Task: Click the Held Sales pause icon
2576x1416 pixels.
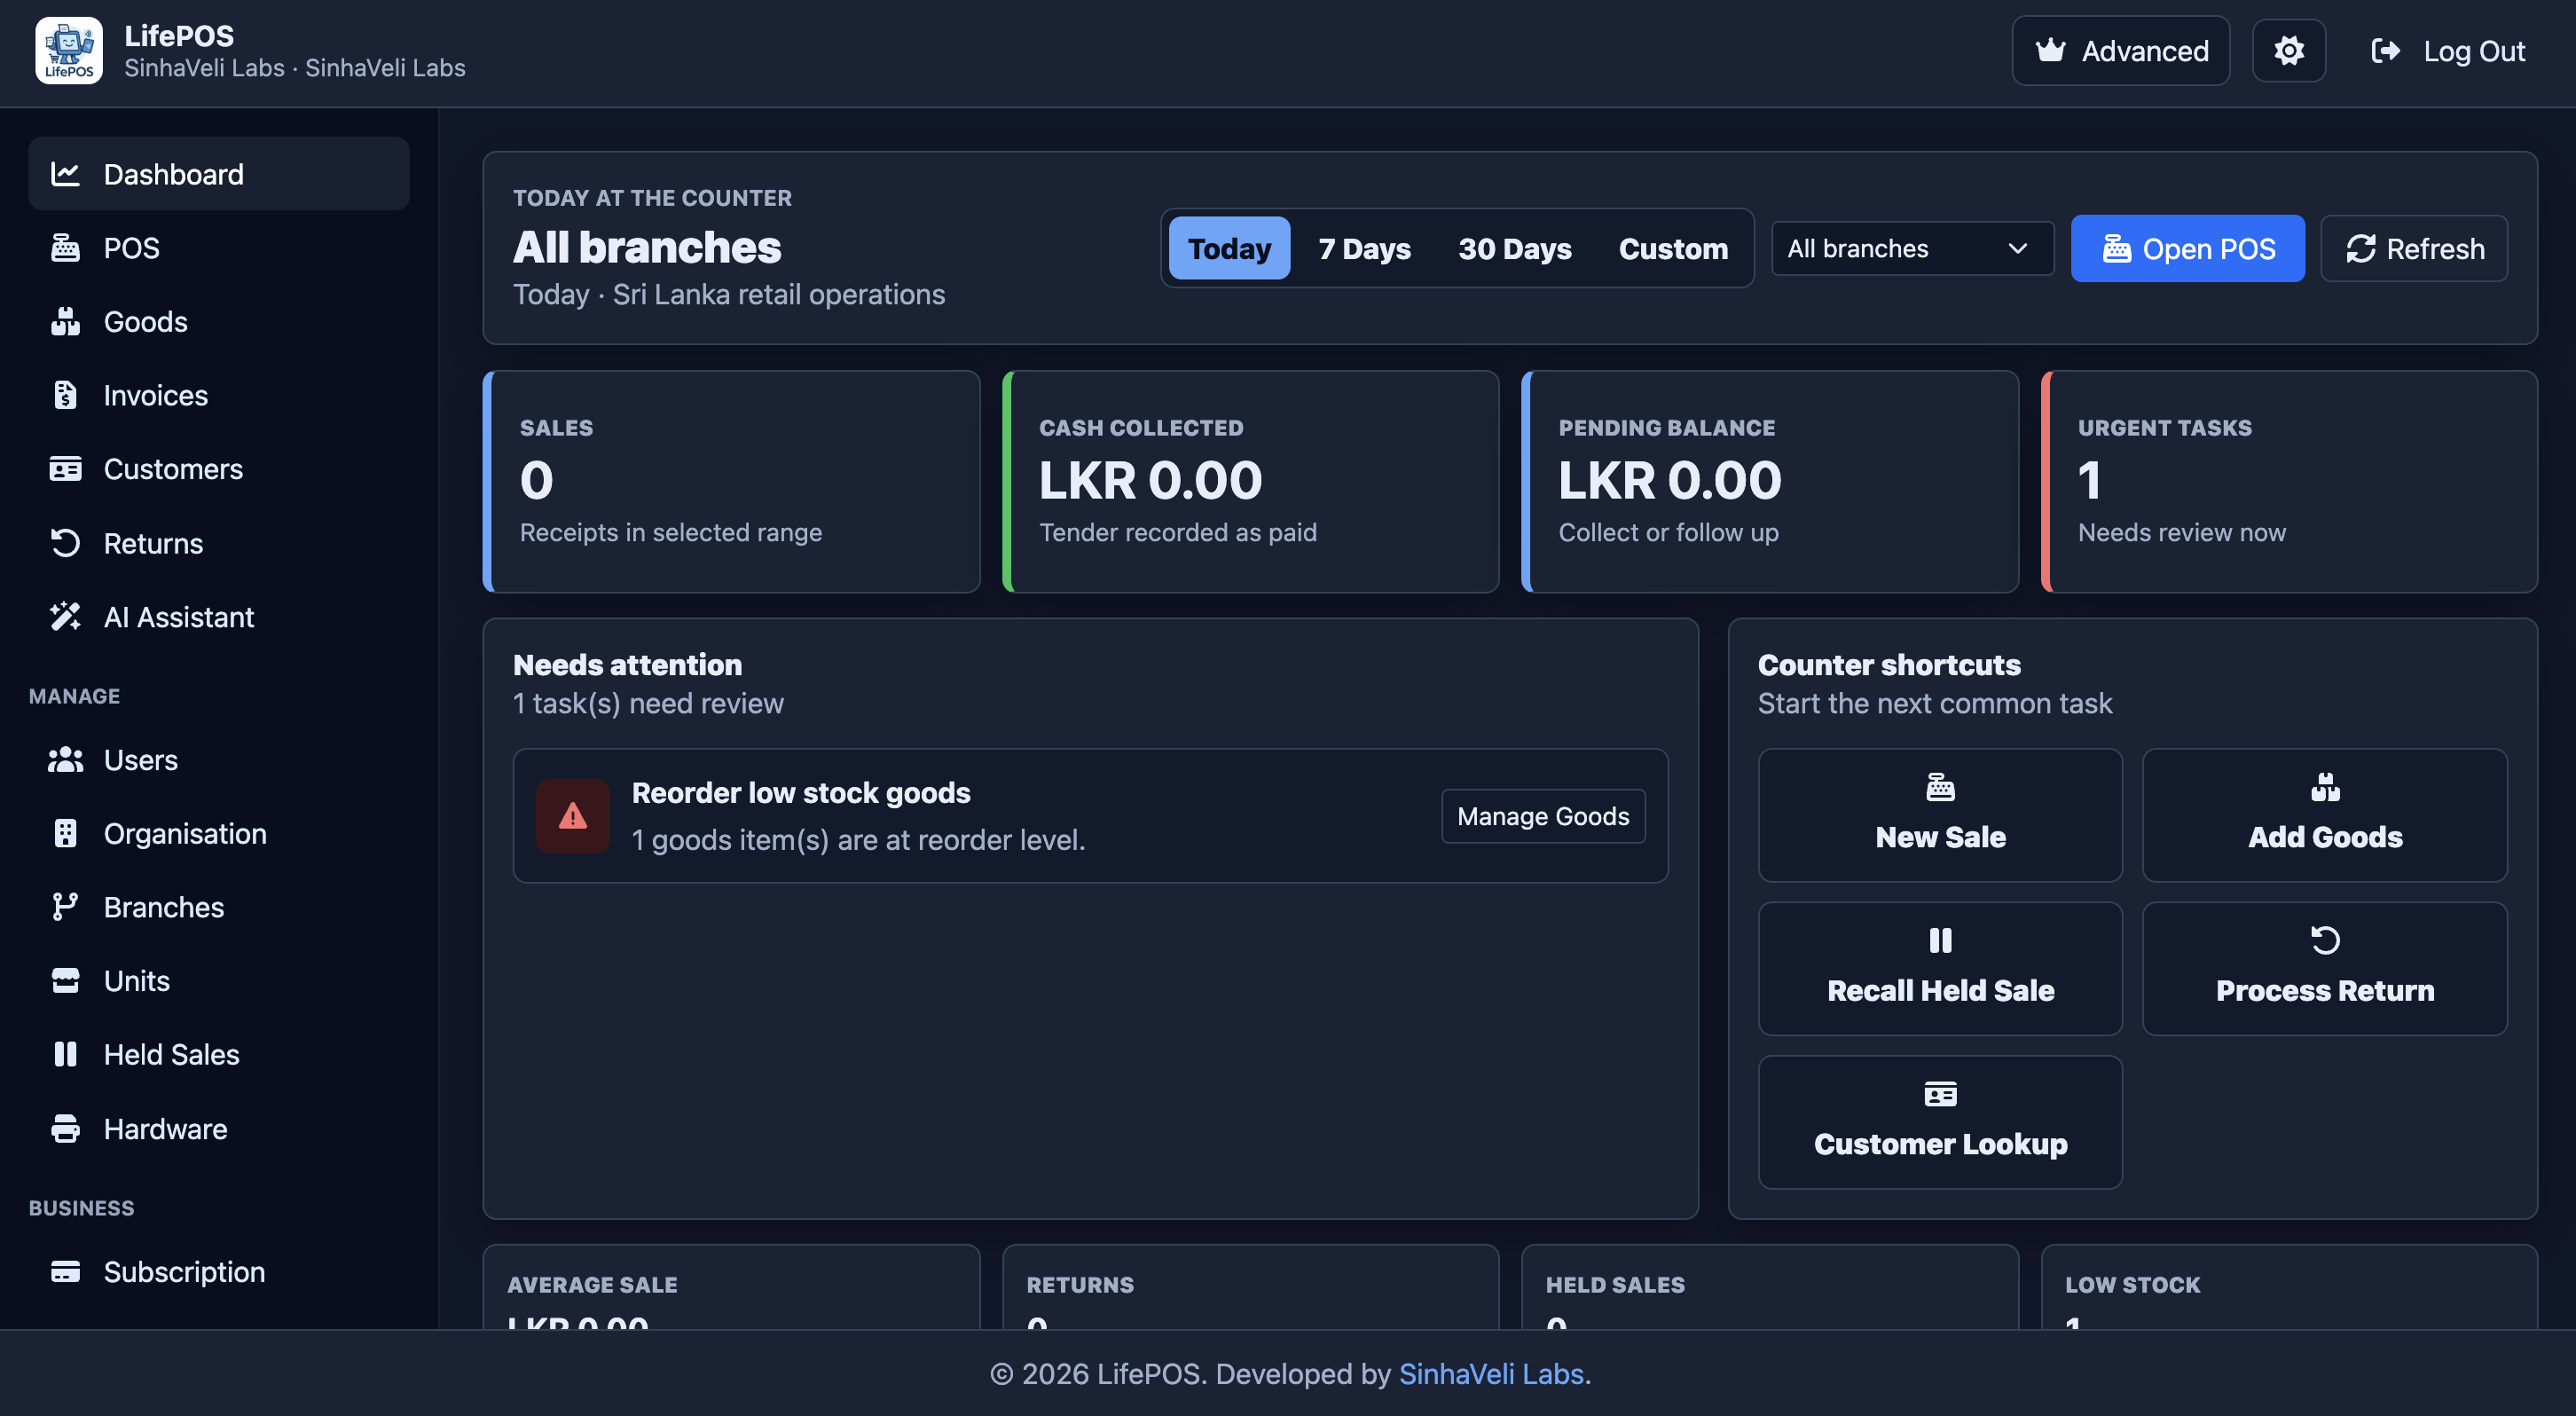Action: coord(65,1054)
